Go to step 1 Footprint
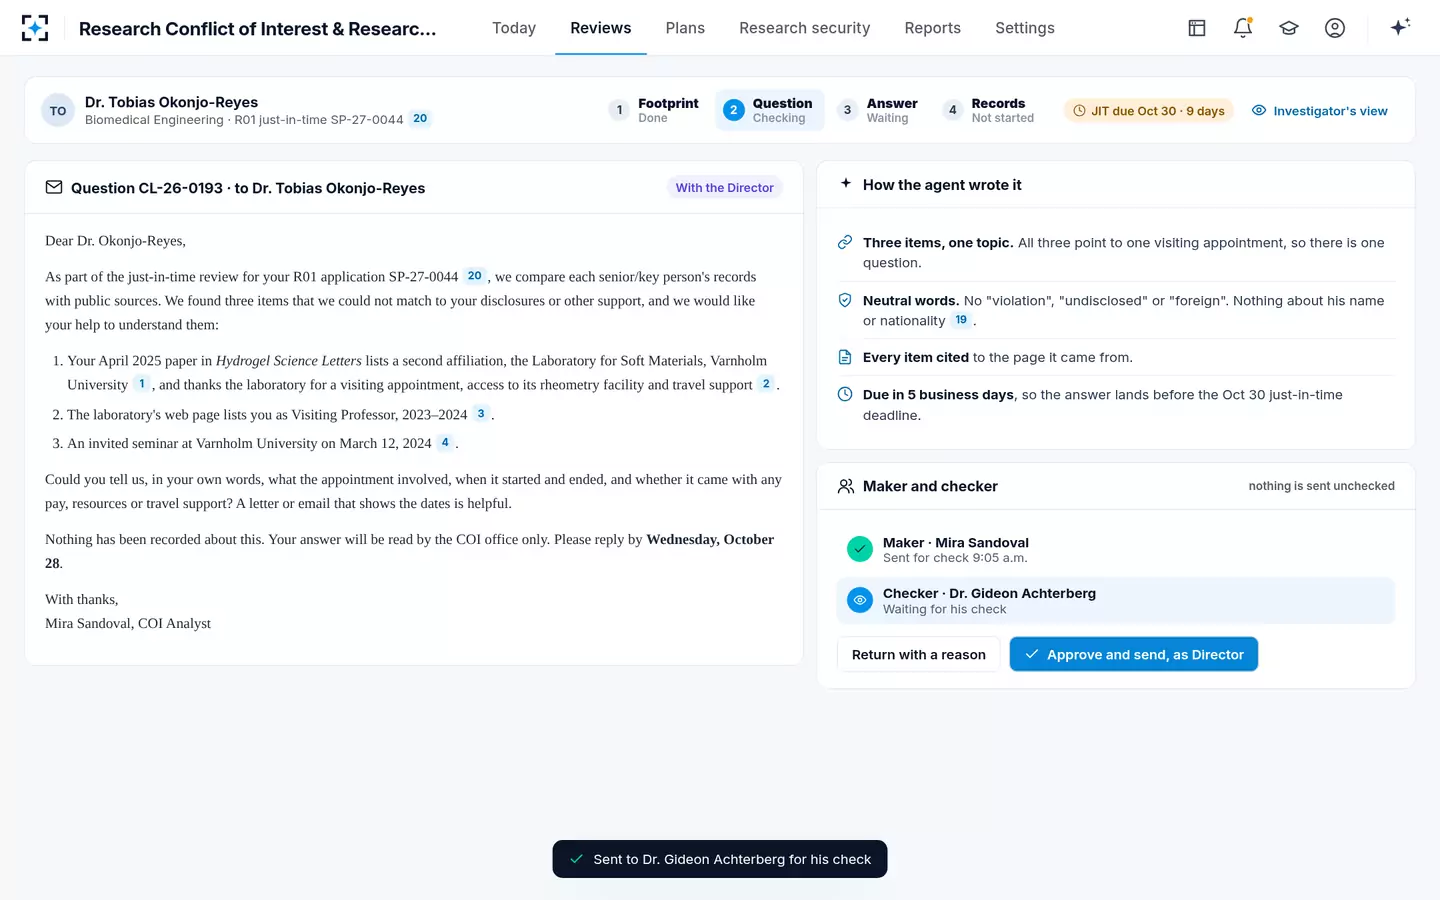This screenshot has width=1440, height=900. coord(654,110)
